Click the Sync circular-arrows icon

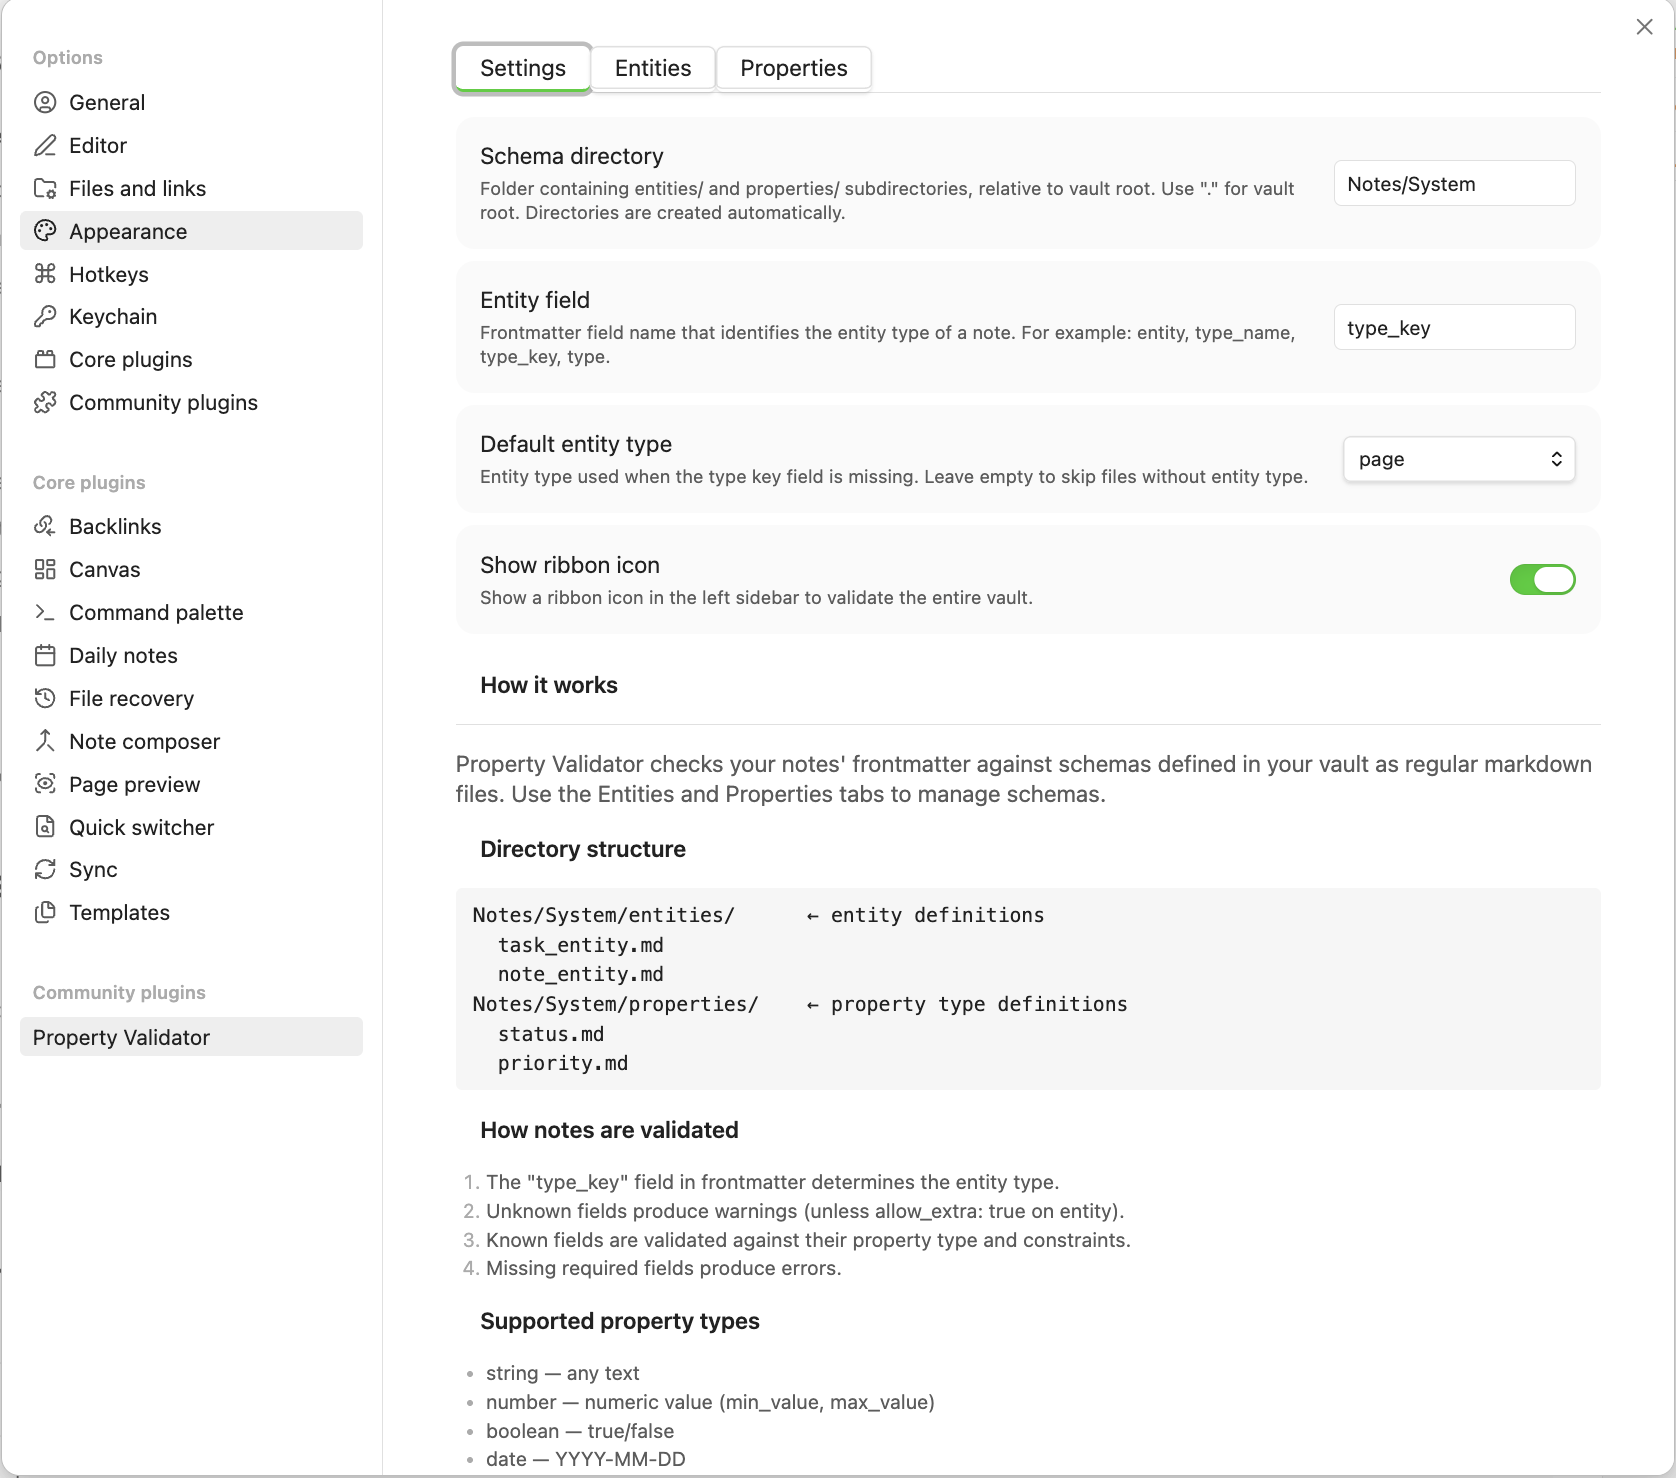coord(46,869)
